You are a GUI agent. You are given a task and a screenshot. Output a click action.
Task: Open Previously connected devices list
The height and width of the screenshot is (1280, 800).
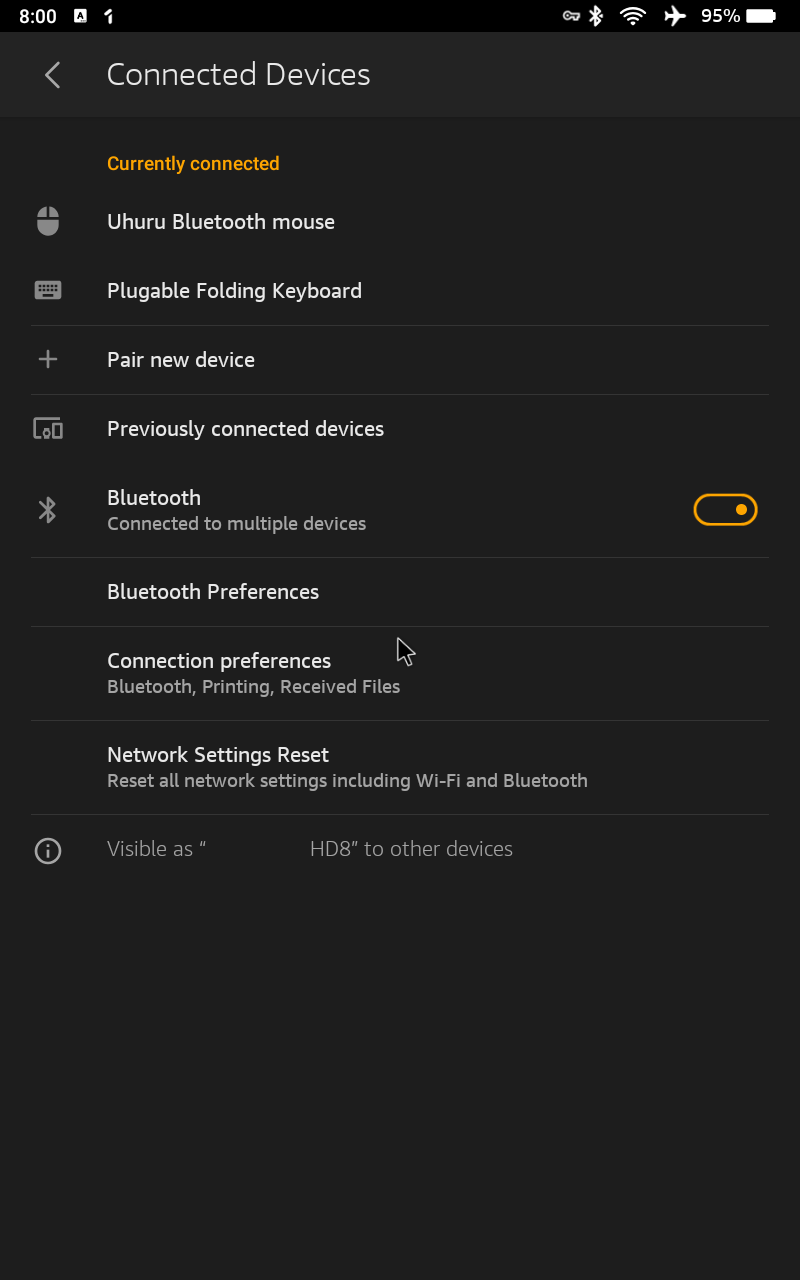pyautogui.click(x=245, y=429)
